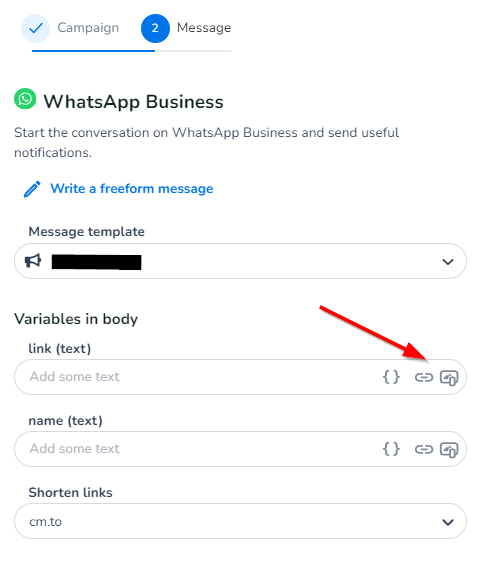This screenshot has width=485, height=575.
Task: Open the Shorten links cm.to dropdown
Action: point(240,521)
